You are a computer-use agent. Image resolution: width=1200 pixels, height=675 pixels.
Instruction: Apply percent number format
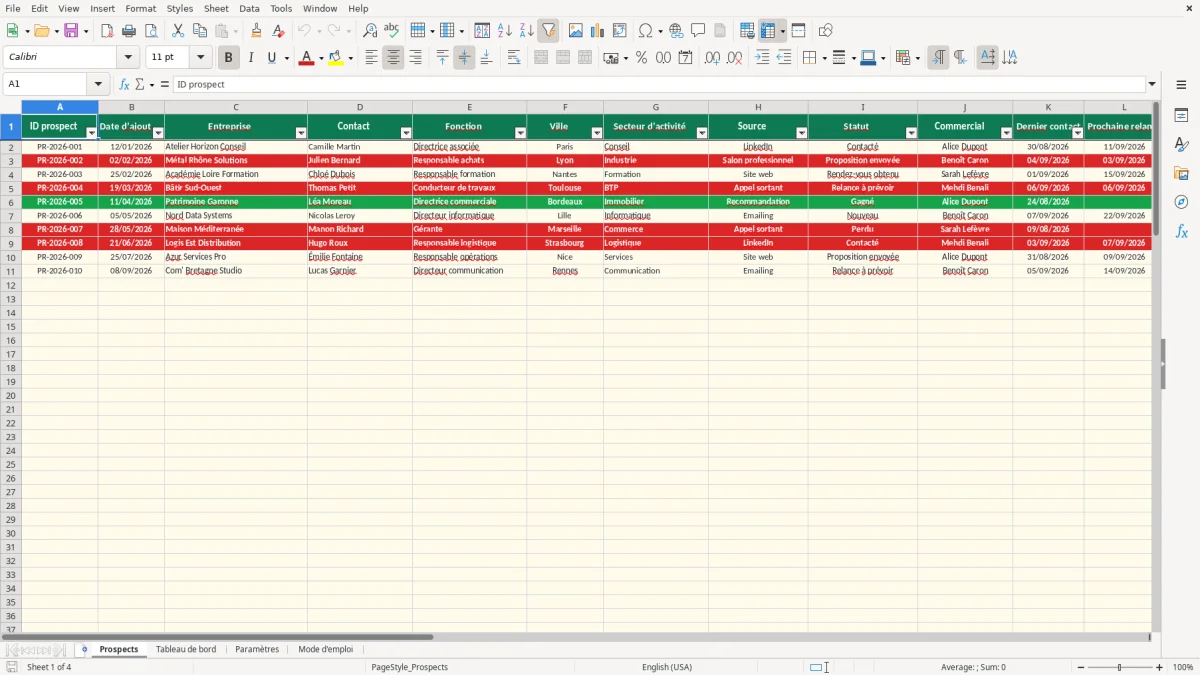[x=642, y=58]
